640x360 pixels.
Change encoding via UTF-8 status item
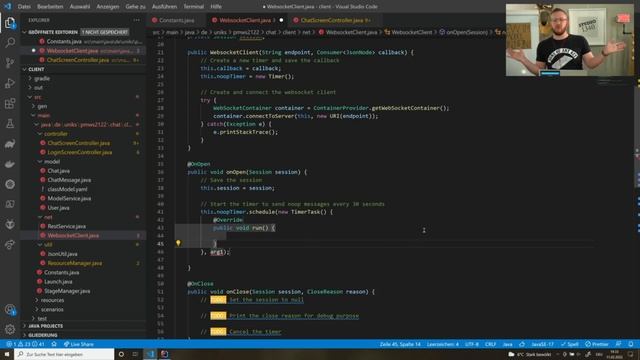click(471, 344)
